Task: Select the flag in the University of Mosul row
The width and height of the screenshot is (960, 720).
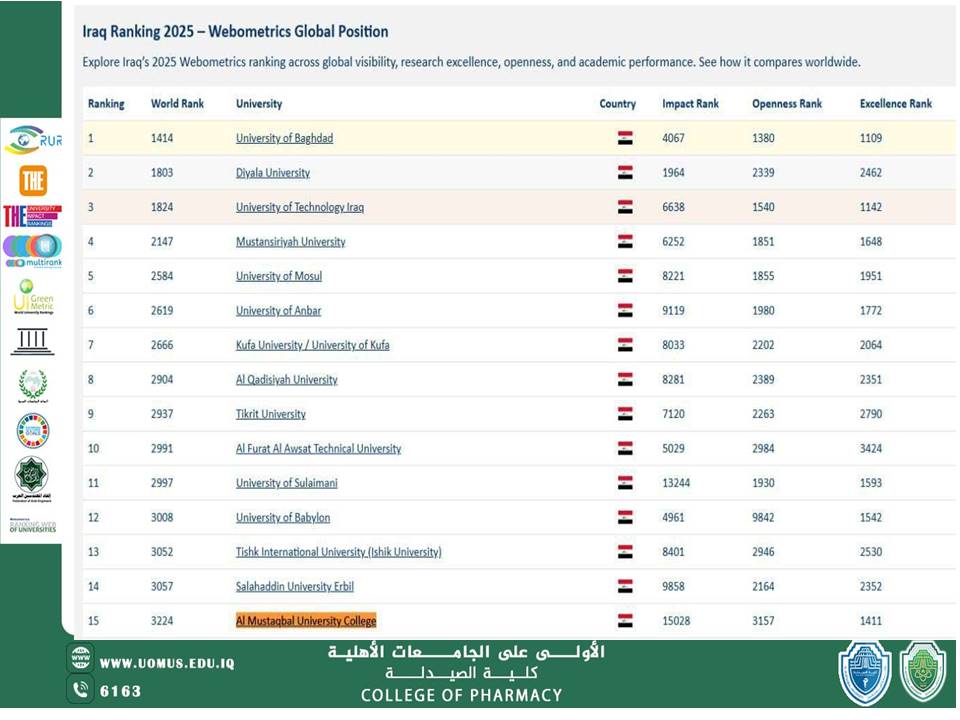Action: (624, 276)
